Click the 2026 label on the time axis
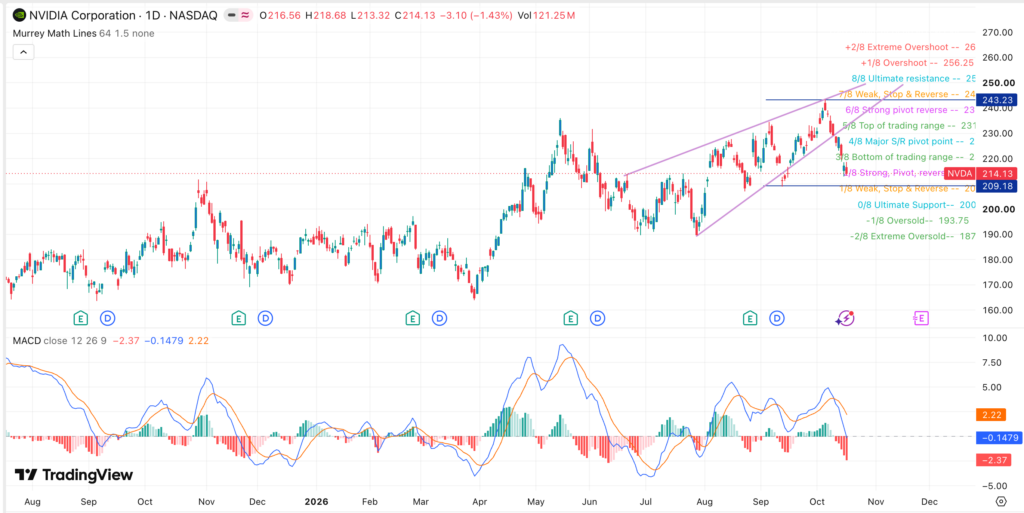 pos(315,502)
